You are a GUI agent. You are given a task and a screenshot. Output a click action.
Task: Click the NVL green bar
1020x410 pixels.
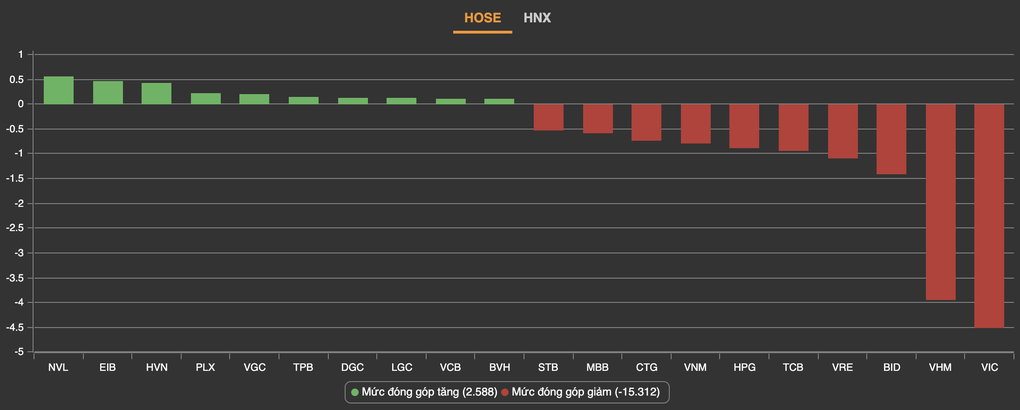click(x=58, y=90)
